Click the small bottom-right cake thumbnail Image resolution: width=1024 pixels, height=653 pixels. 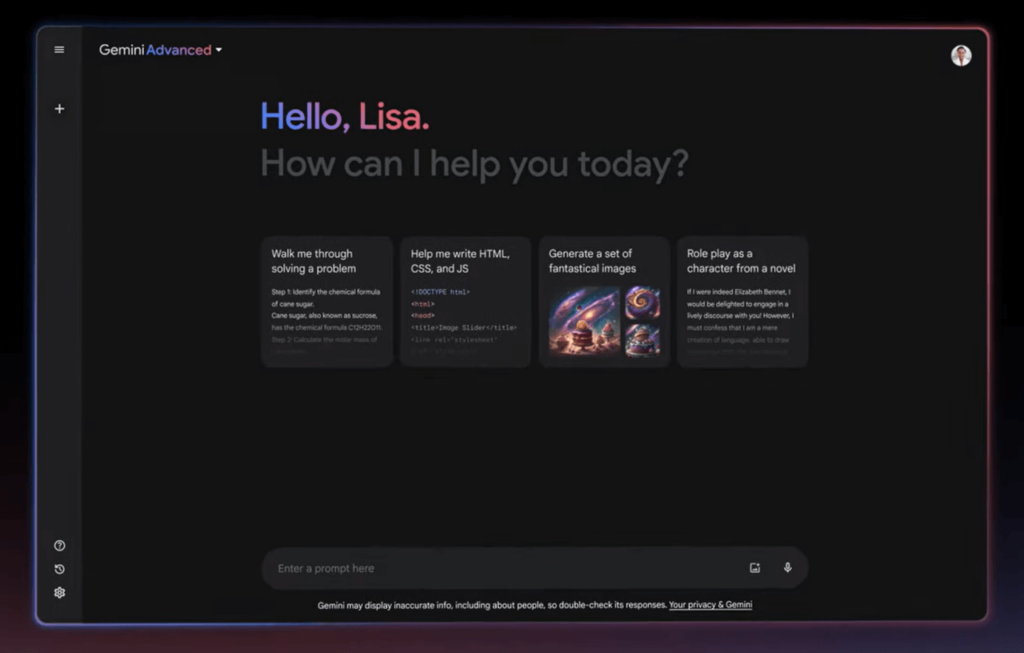point(643,340)
